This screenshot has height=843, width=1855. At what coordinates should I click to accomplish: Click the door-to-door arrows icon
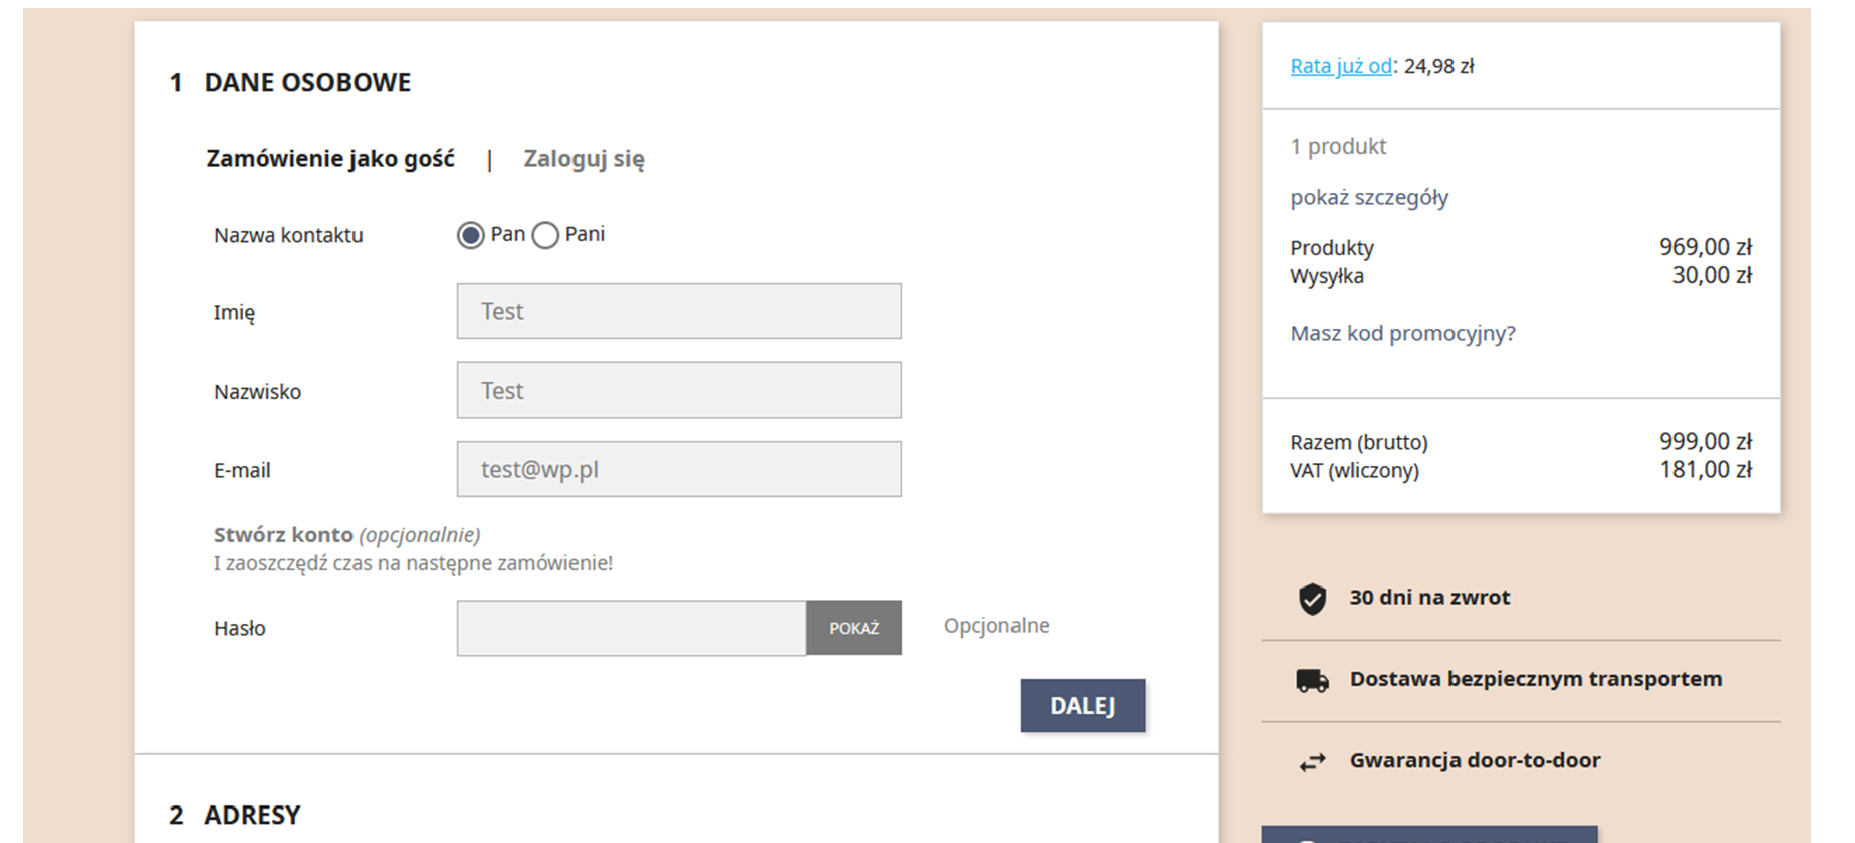tap(1312, 762)
